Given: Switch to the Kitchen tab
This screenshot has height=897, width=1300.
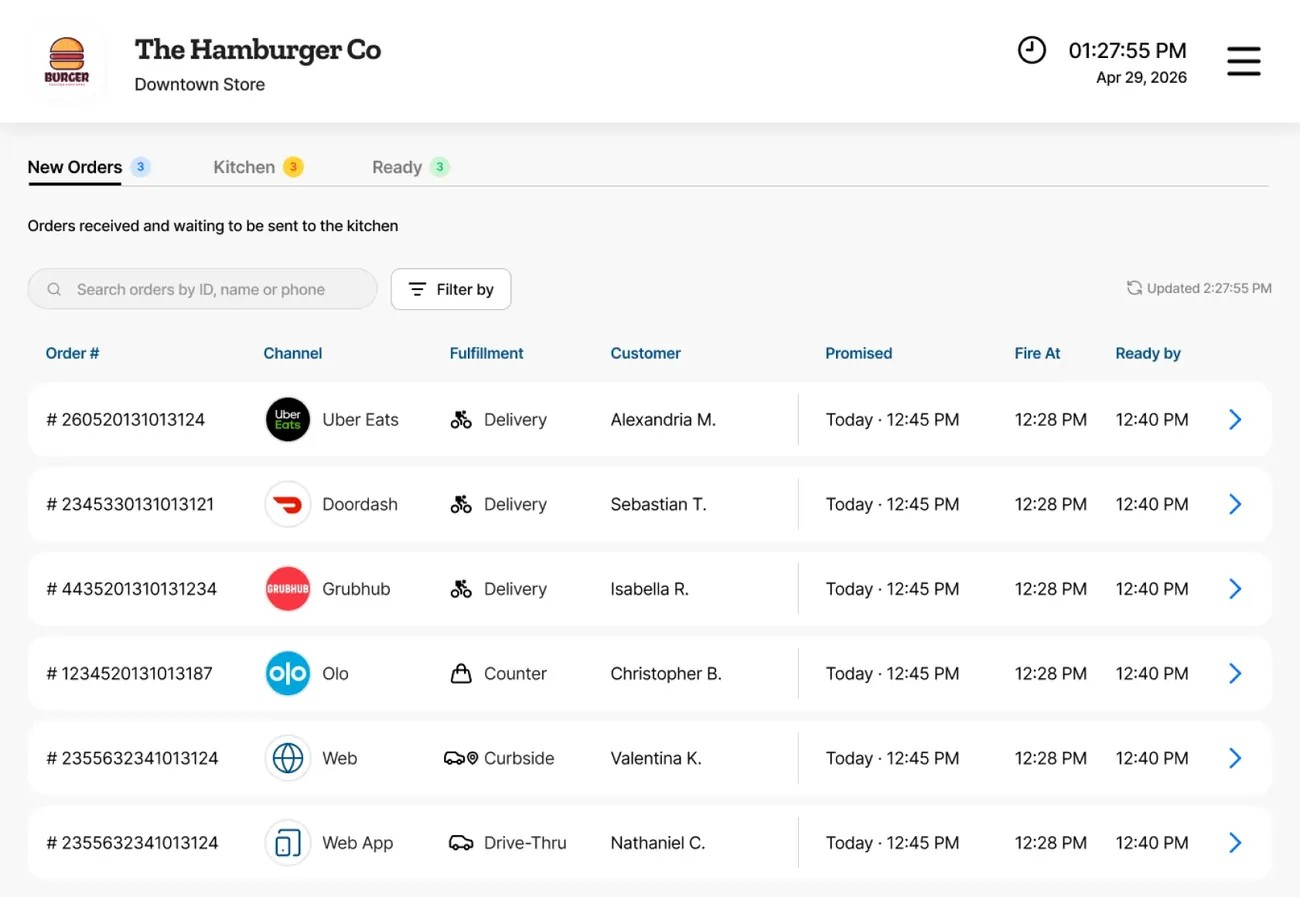Looking at the screenshot, I should tap(244, 167).
